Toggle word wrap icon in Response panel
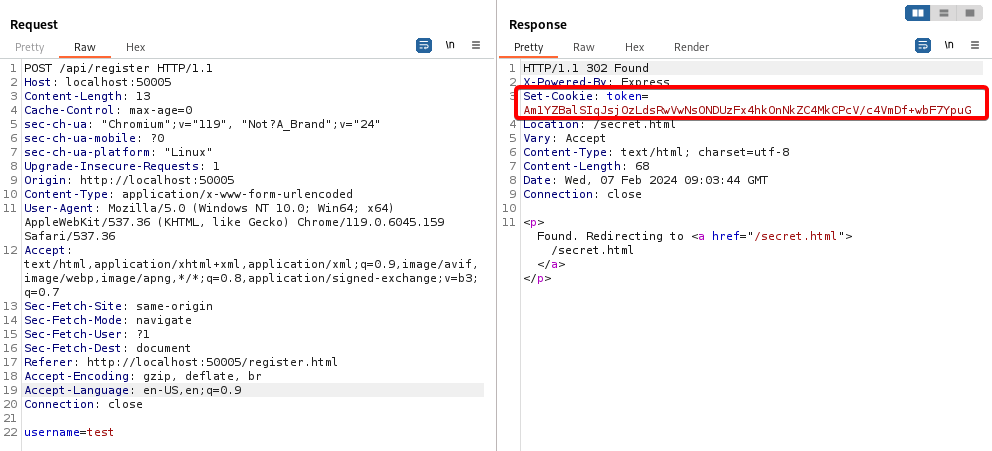The height and width of the screenshot is (451, 992). tap(923, 46)
